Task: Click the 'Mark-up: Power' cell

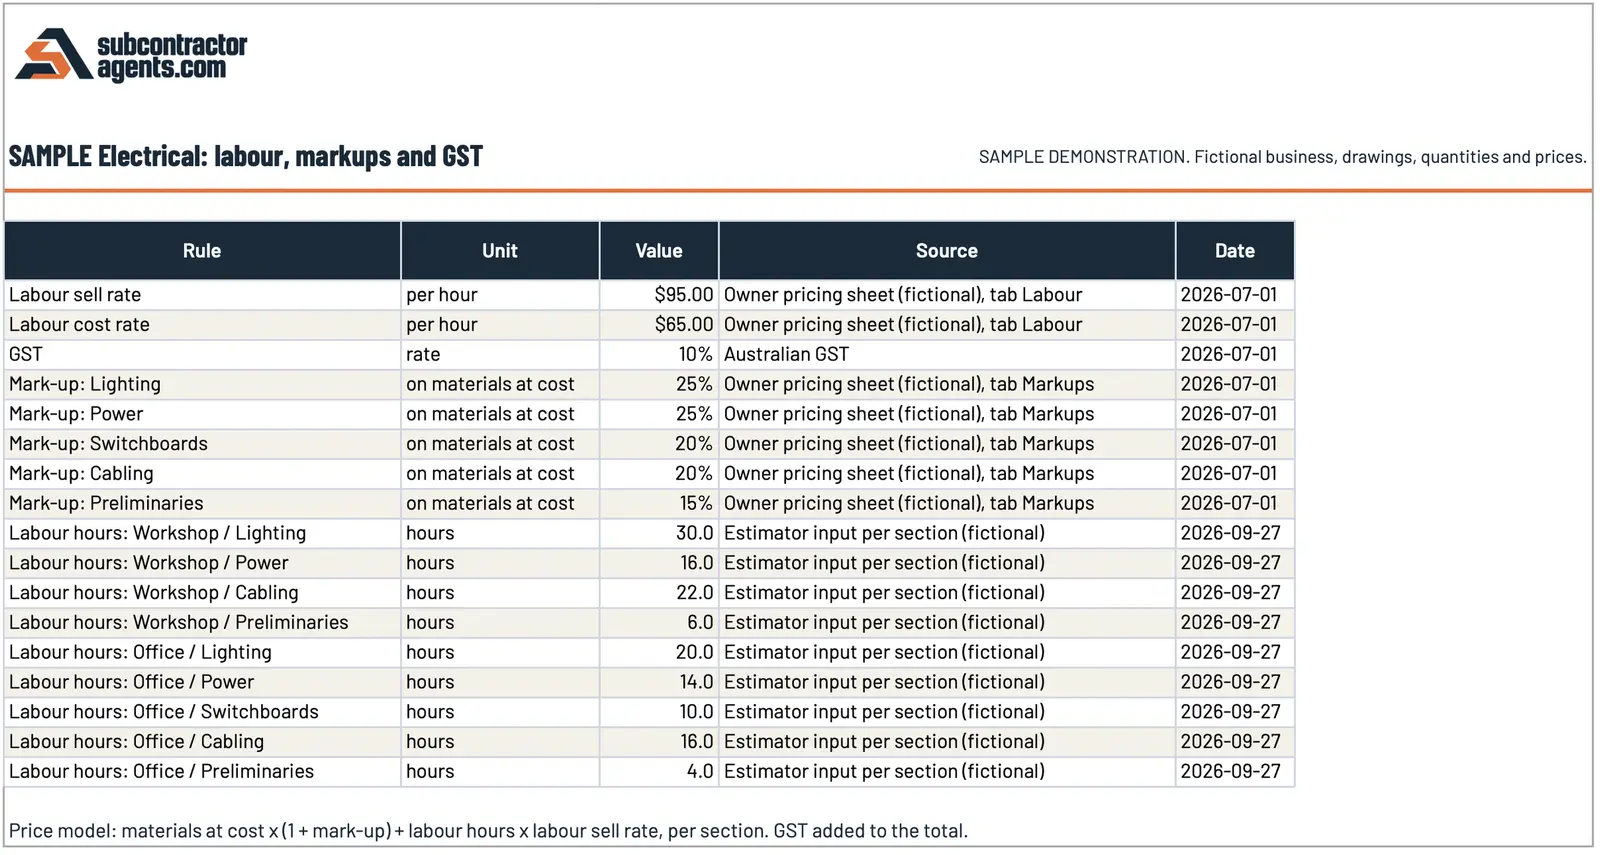Action: (202, 414)
